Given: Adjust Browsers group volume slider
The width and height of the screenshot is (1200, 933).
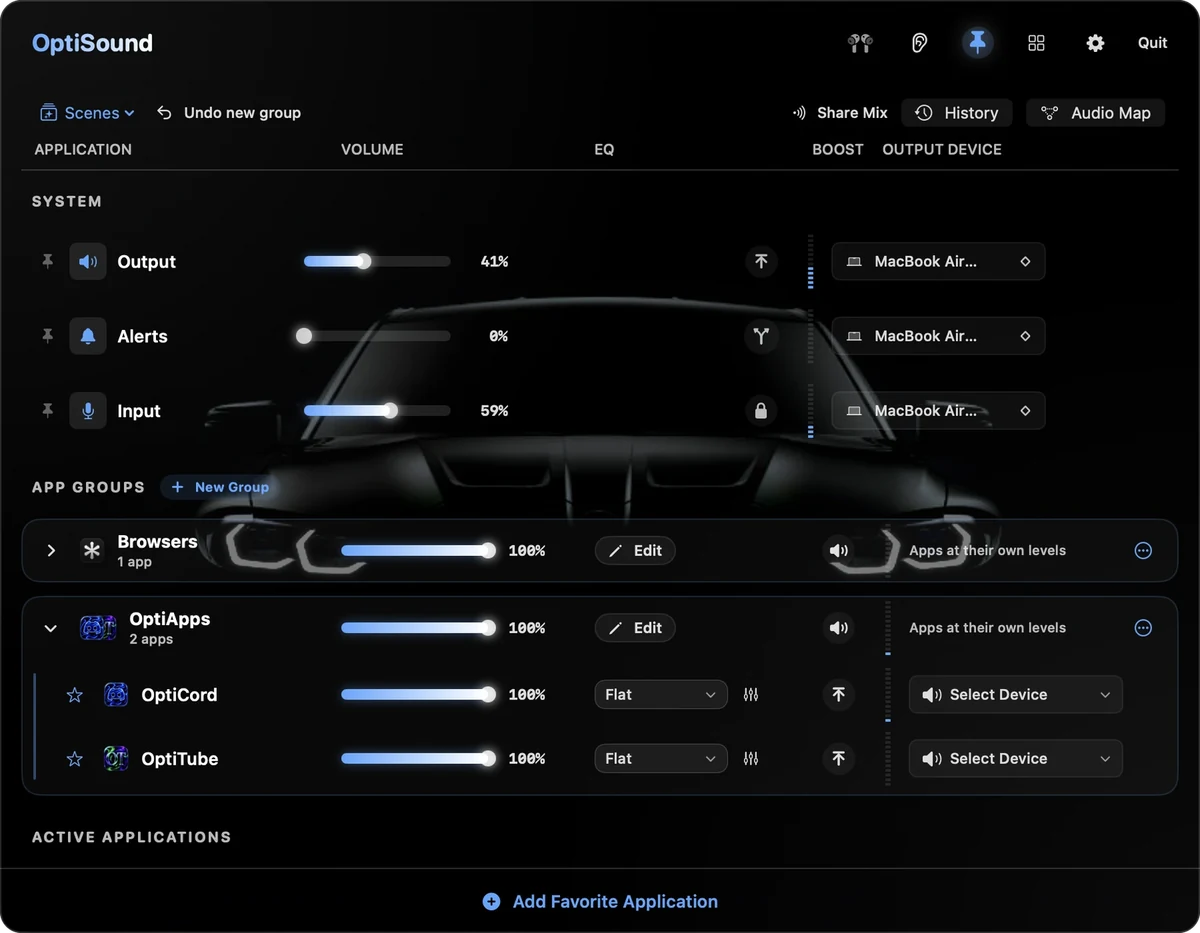Looking at the screenshot, I should [418, 550].
